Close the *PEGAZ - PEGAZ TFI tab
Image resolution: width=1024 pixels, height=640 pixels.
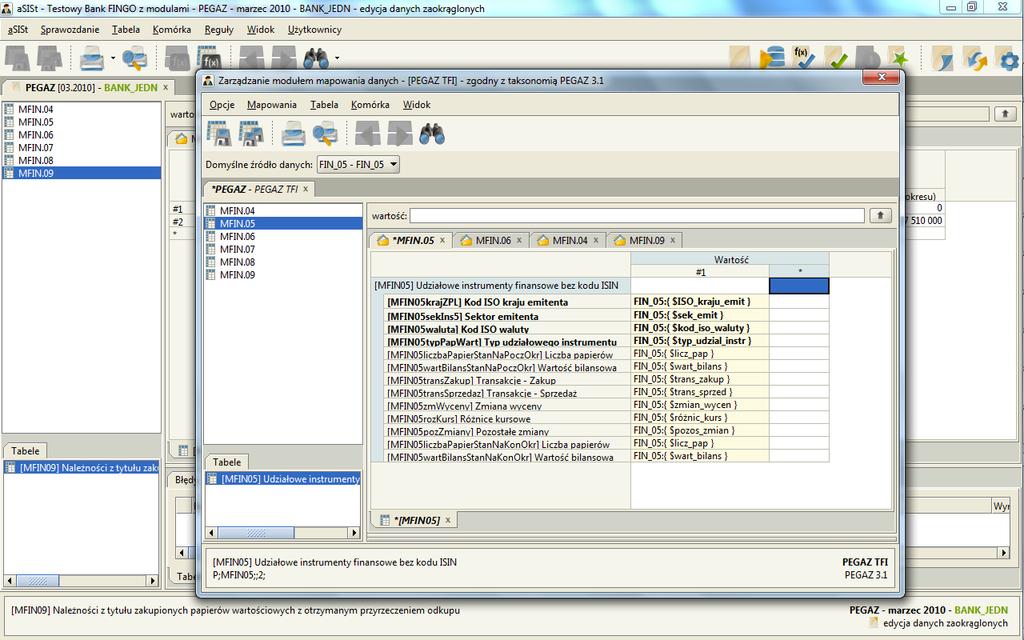click(305, 189)
